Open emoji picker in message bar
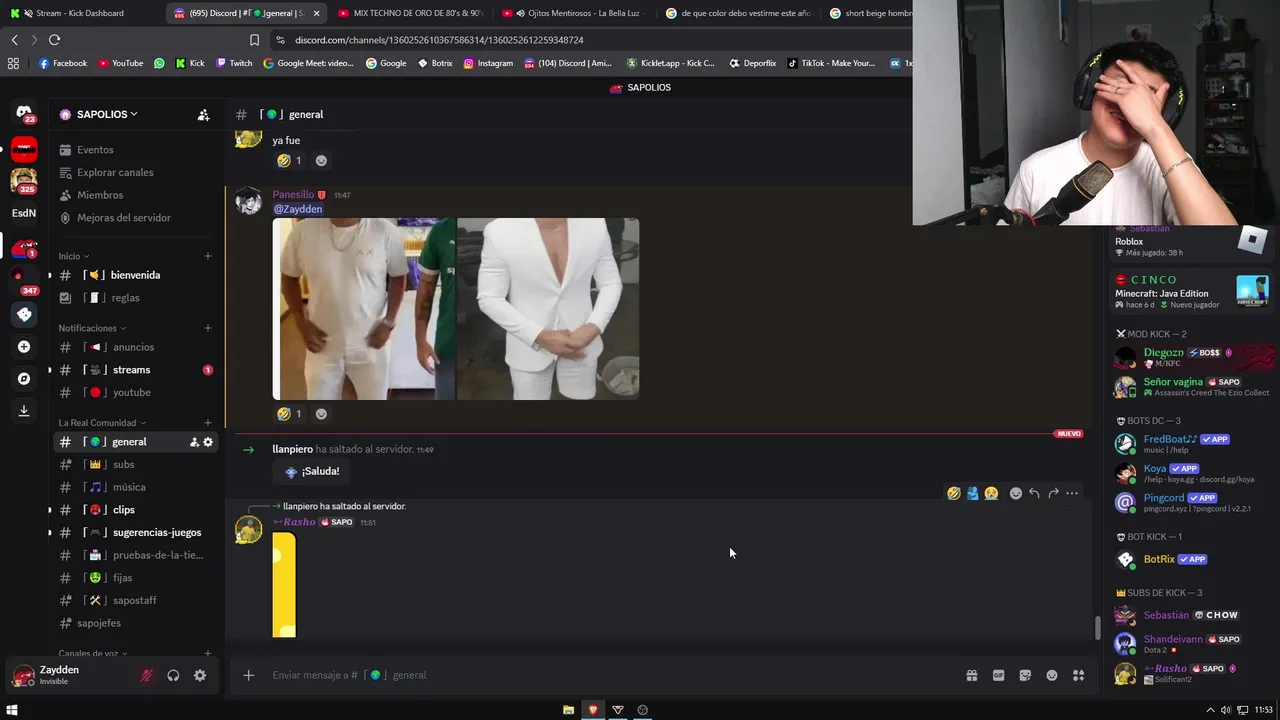 pos(1052,676)
